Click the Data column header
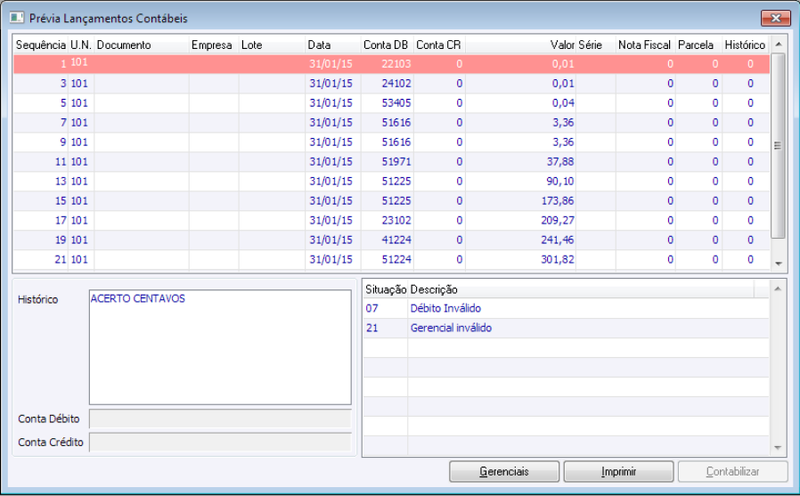 [333, 45]
